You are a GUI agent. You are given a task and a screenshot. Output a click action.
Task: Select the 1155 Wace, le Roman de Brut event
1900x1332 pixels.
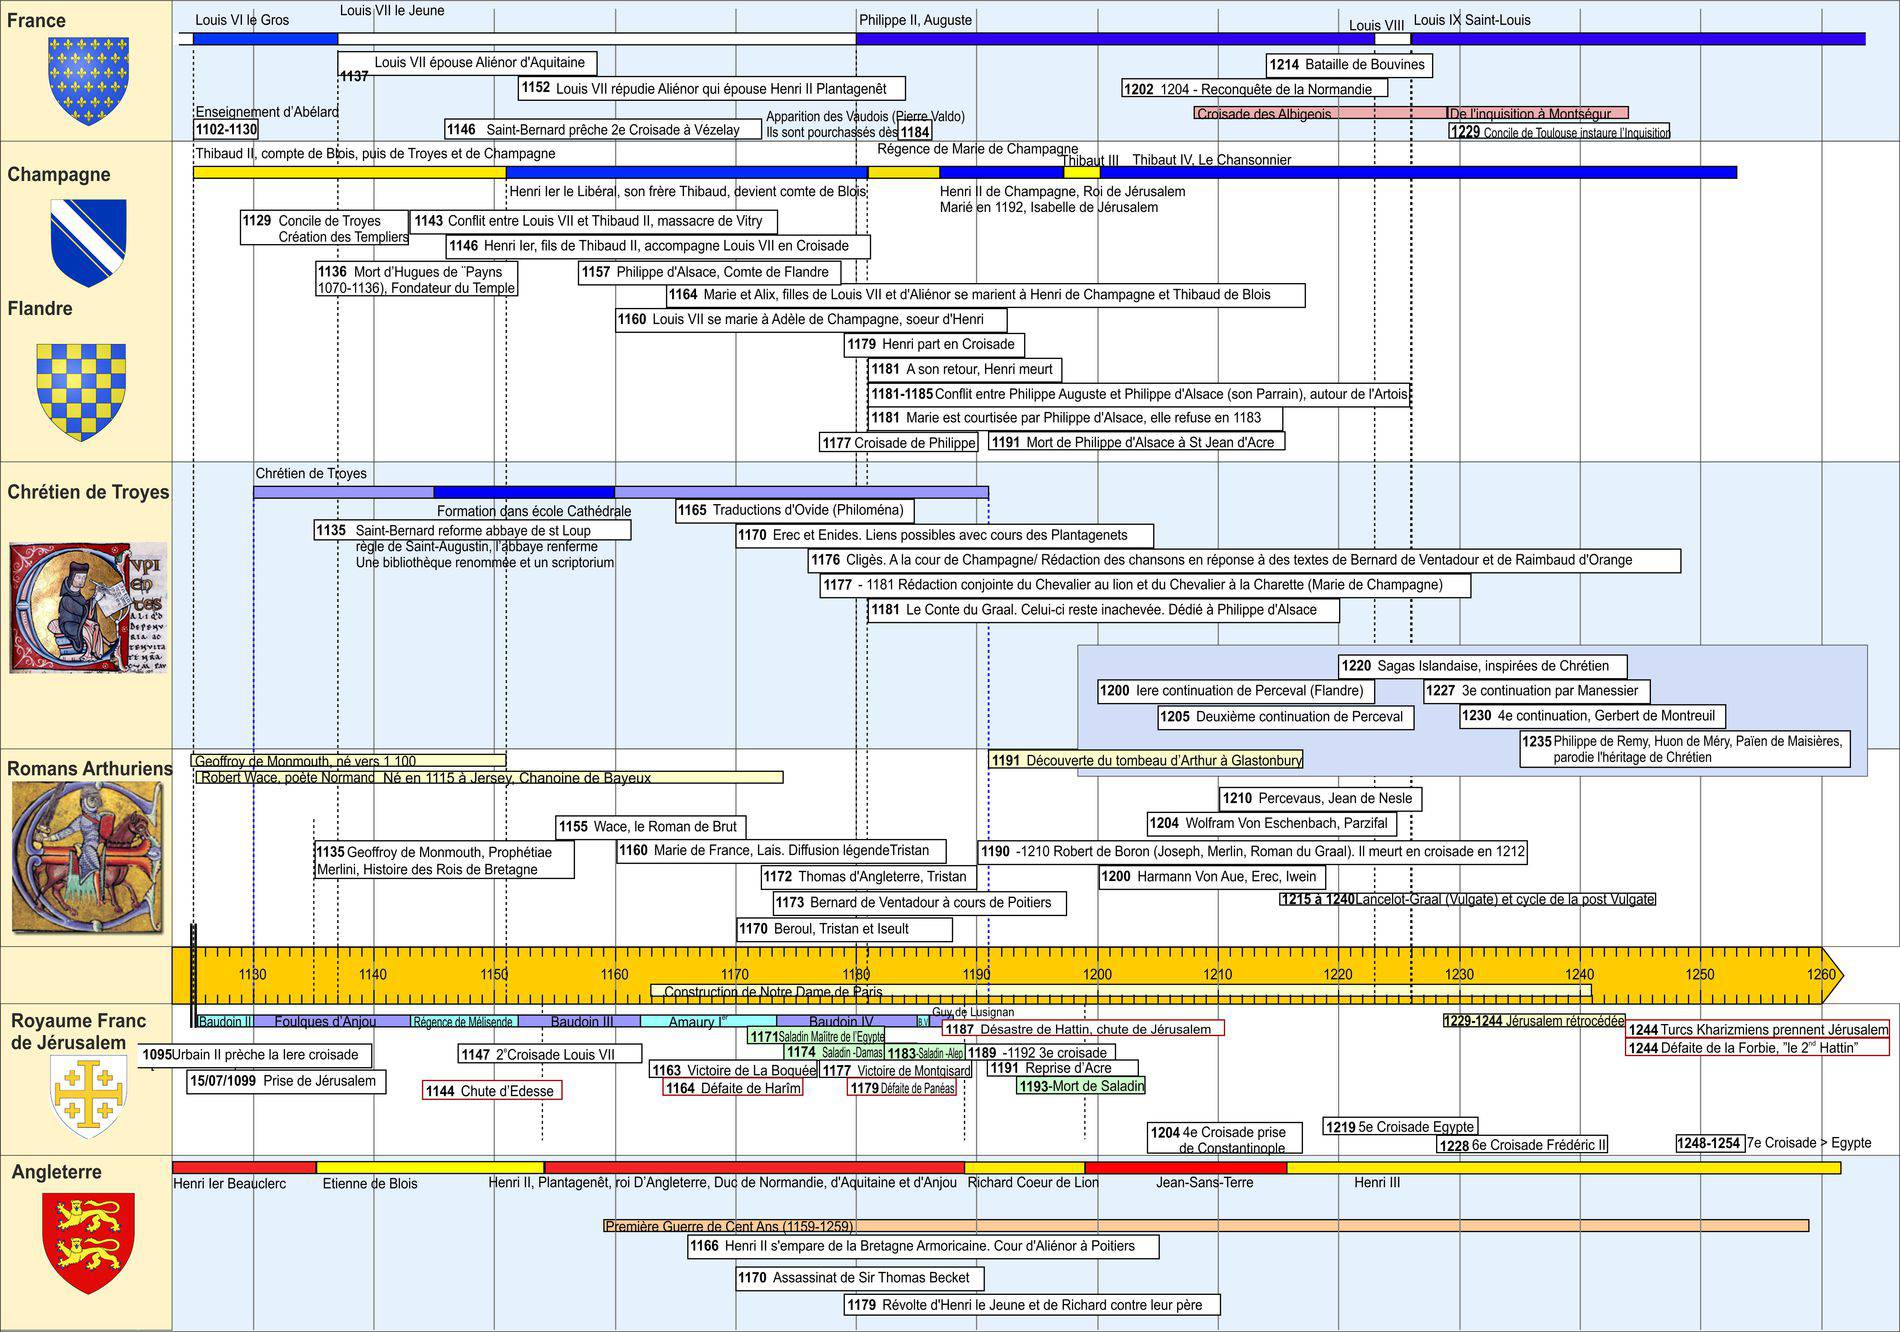[651, 827]
